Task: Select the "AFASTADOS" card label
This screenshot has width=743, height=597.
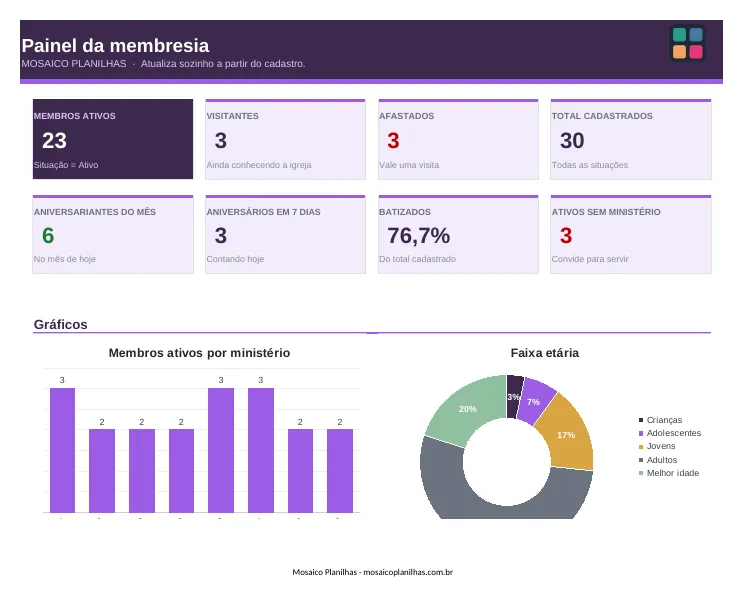Action: point(407,116)
